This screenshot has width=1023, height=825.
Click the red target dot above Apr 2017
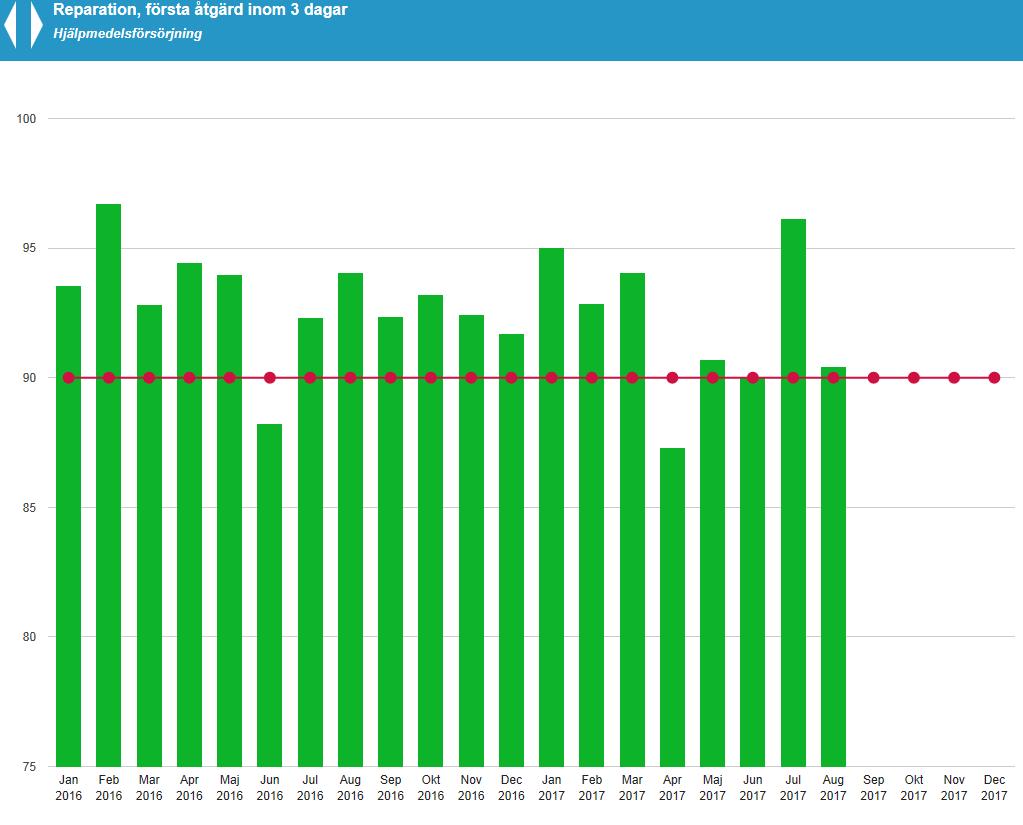pos(672,378)
